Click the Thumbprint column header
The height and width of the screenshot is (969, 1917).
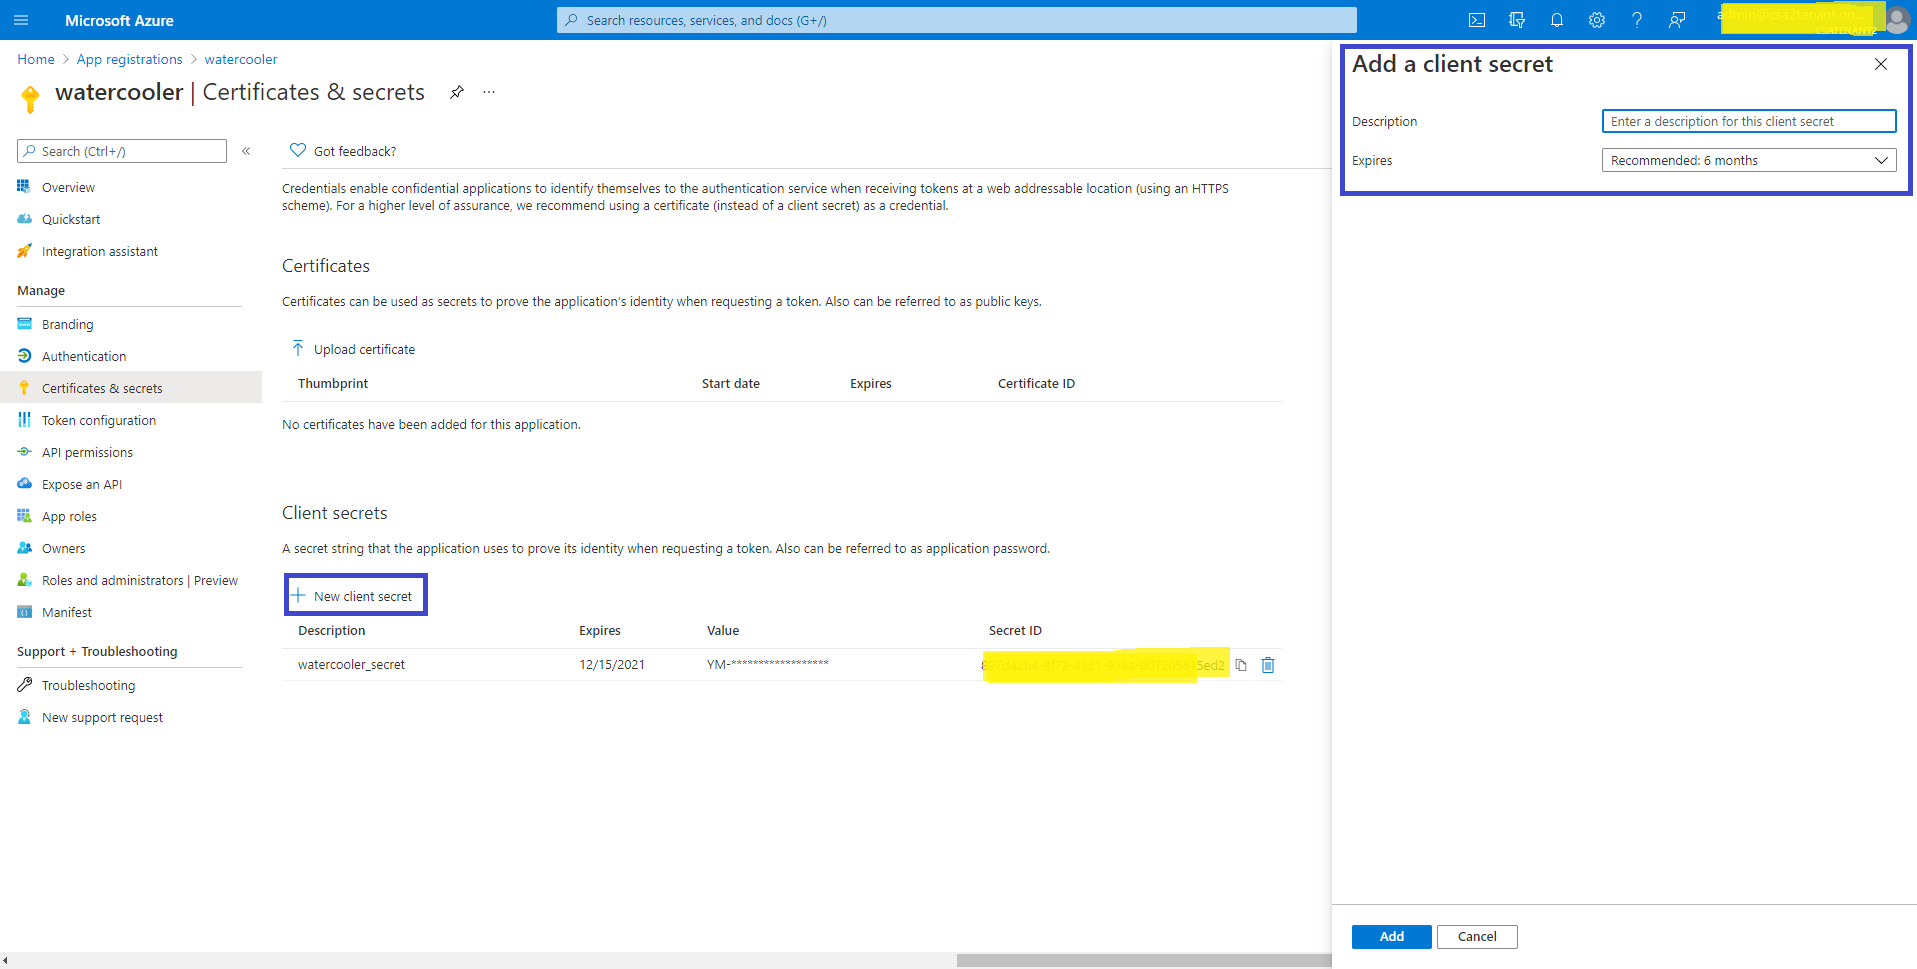pyautogui.click(x=333, y=383)
